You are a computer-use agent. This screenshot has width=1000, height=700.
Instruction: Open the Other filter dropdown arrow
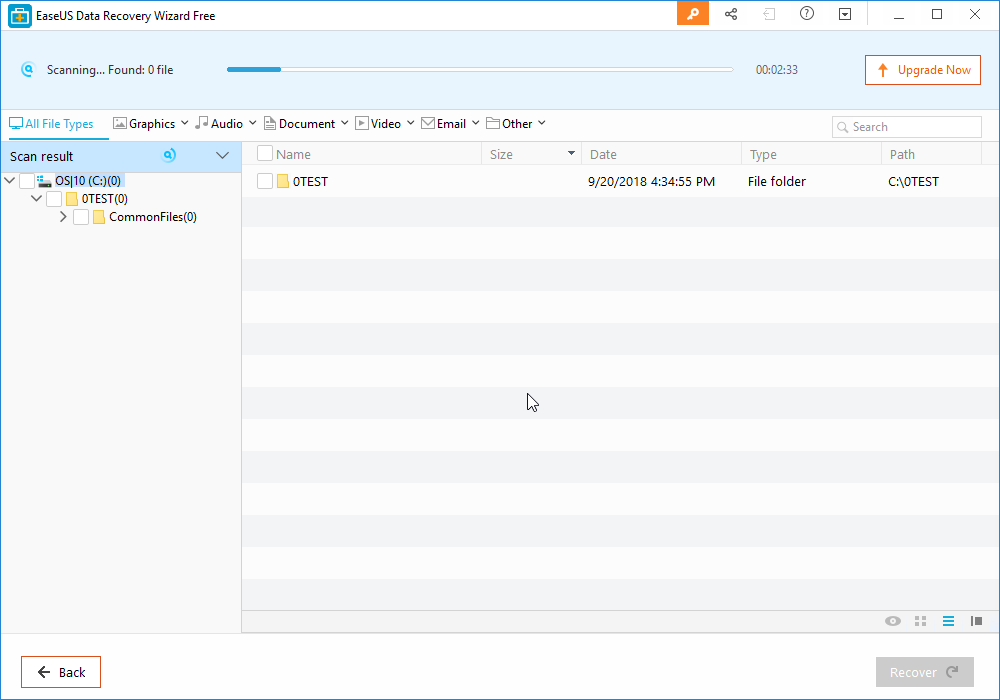pyautogui.click(x=541, y=123)
